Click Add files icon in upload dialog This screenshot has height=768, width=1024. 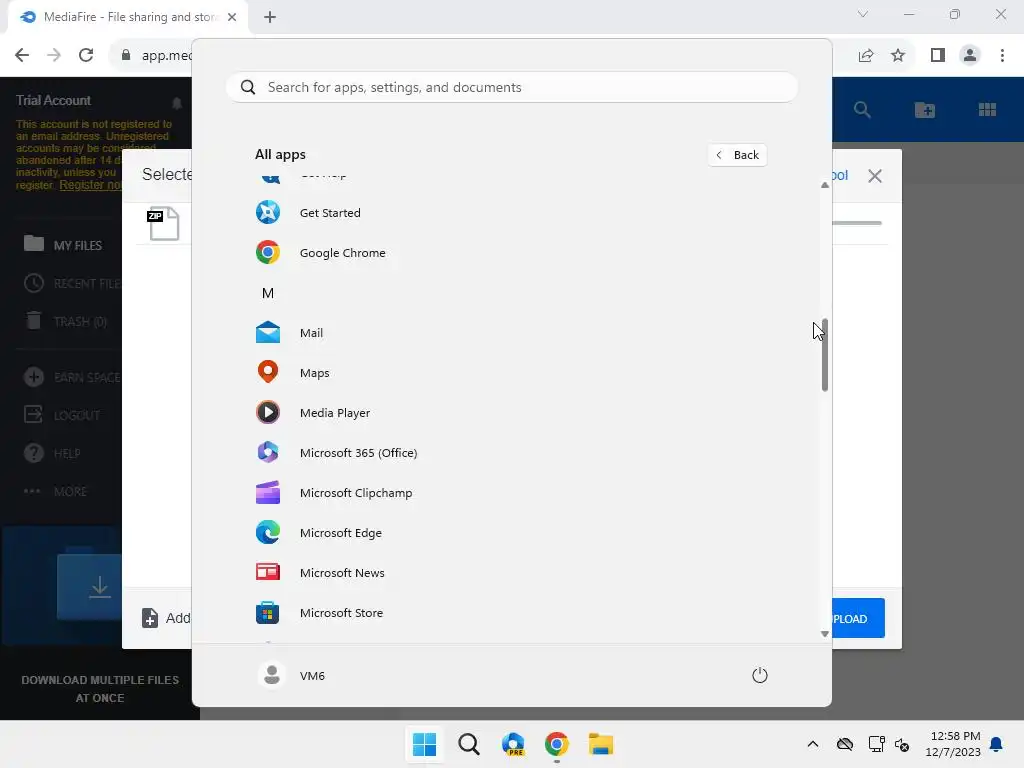pos(150,618)
